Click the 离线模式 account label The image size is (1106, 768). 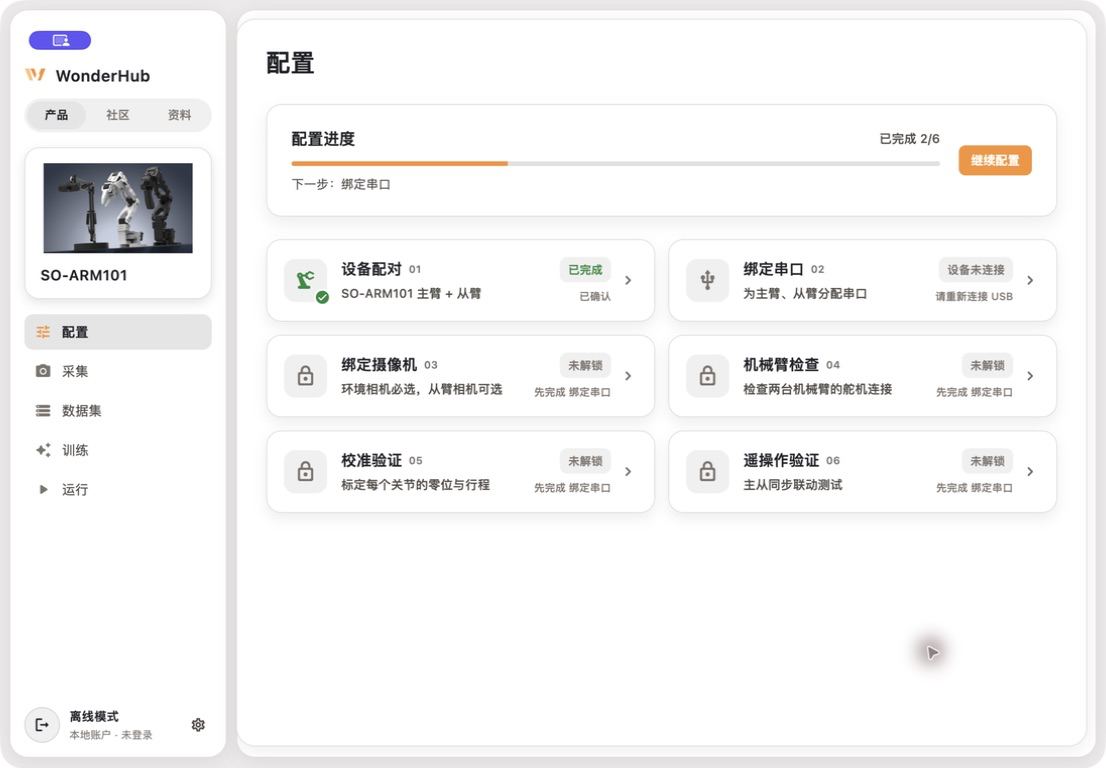(94, 717)
